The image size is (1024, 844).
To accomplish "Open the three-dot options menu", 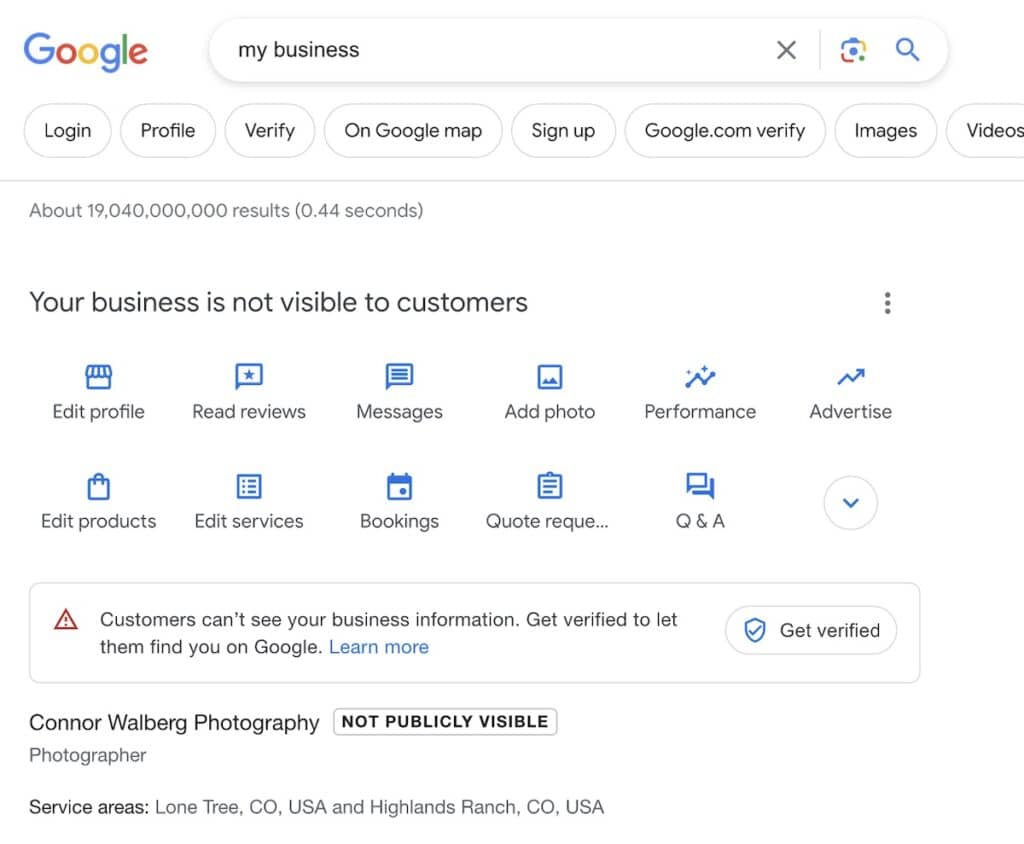I will click(x=887, y=303).
